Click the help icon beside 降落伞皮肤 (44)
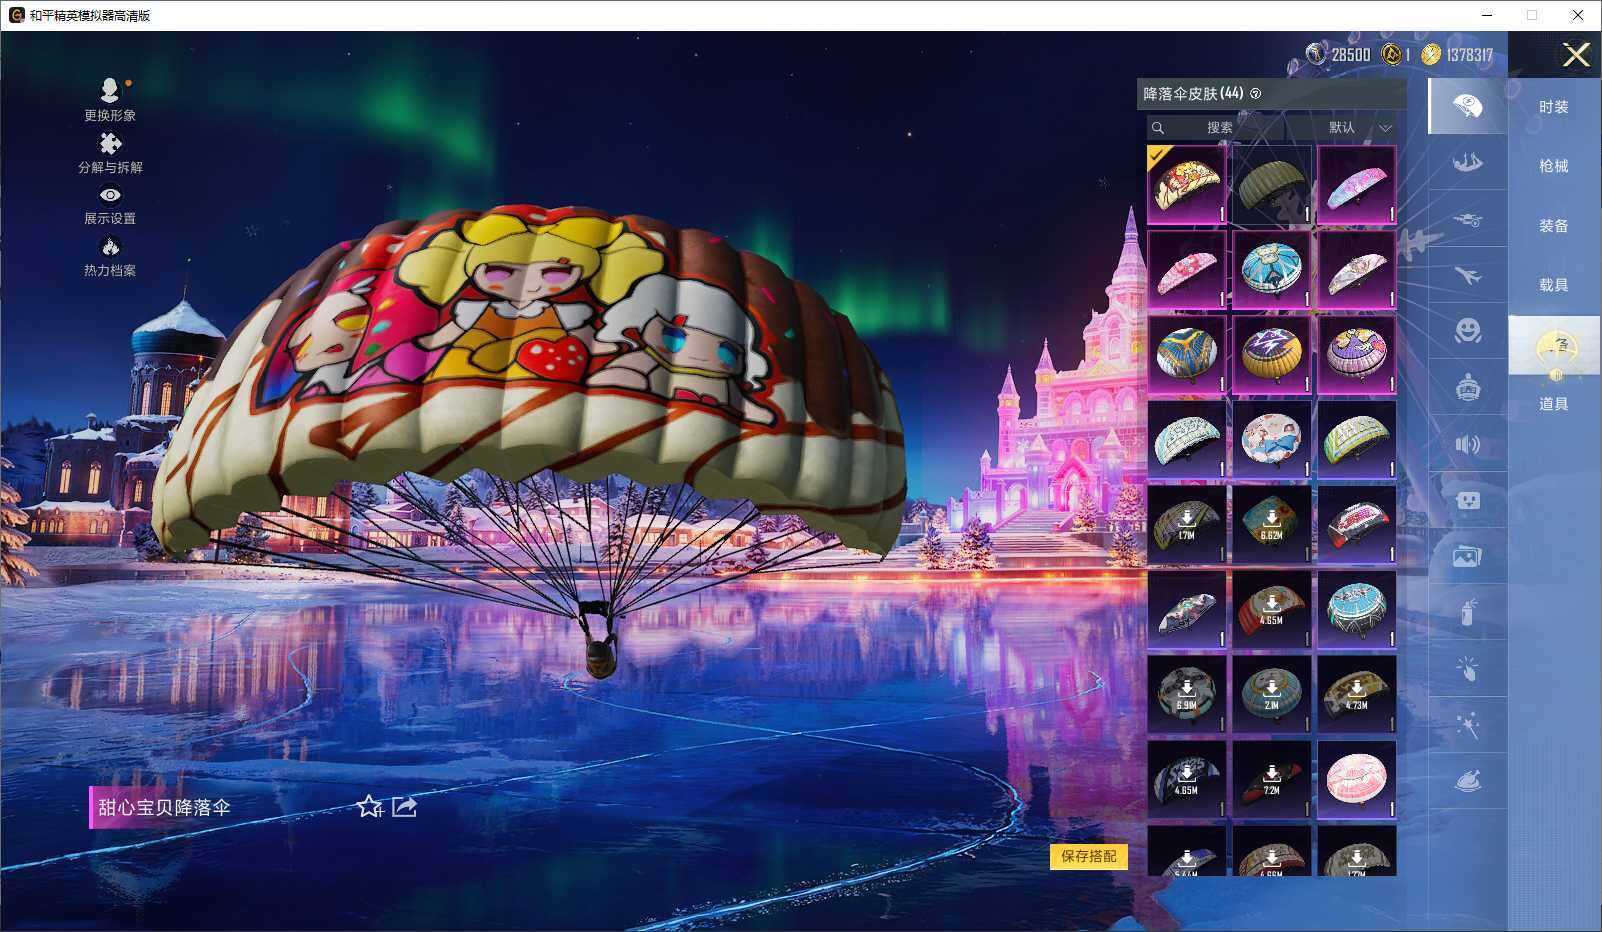The width and height of the screenshot is (1602, 932). pos(1256,94)
